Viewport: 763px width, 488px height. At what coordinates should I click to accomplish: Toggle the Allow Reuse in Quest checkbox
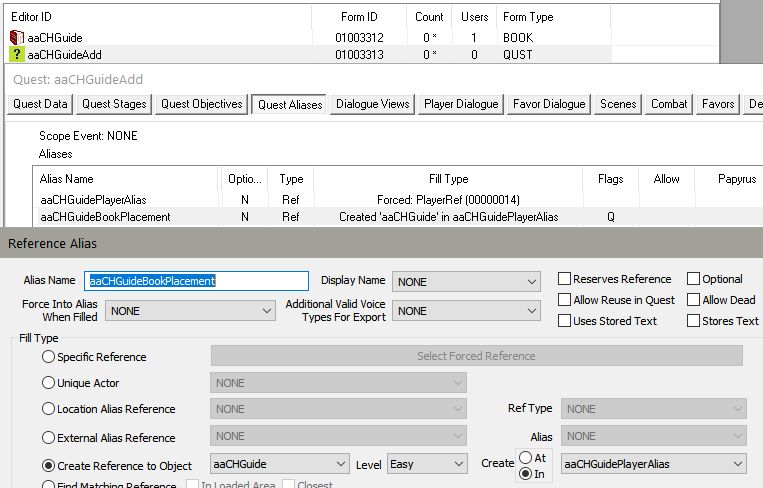565,300
